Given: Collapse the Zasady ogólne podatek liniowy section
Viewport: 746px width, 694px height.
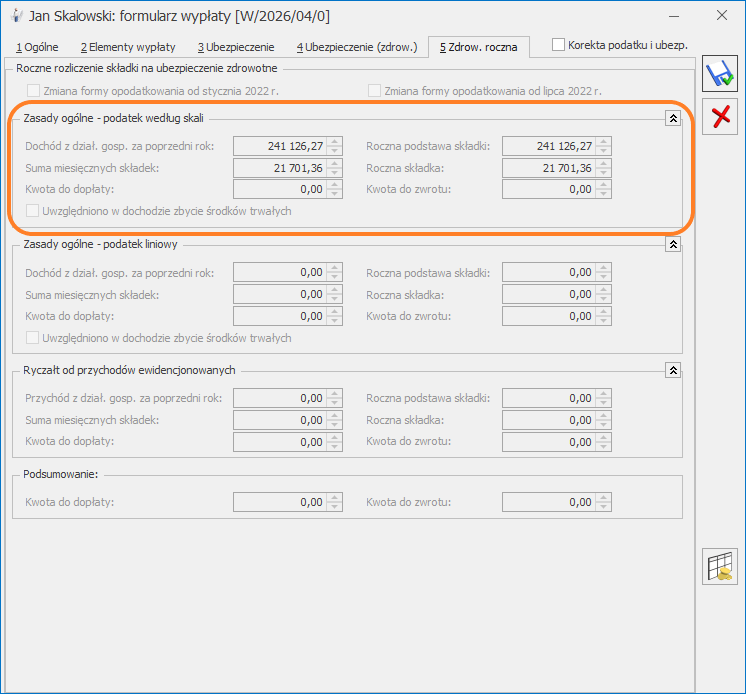Looking at the screenshot, I should pyautogui.click(x=673, y=244).
